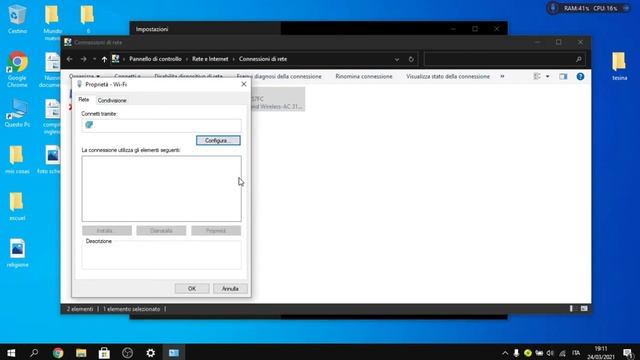
Task: Go forward in Connessioni di rete window
Action: (x=83, y=59)
